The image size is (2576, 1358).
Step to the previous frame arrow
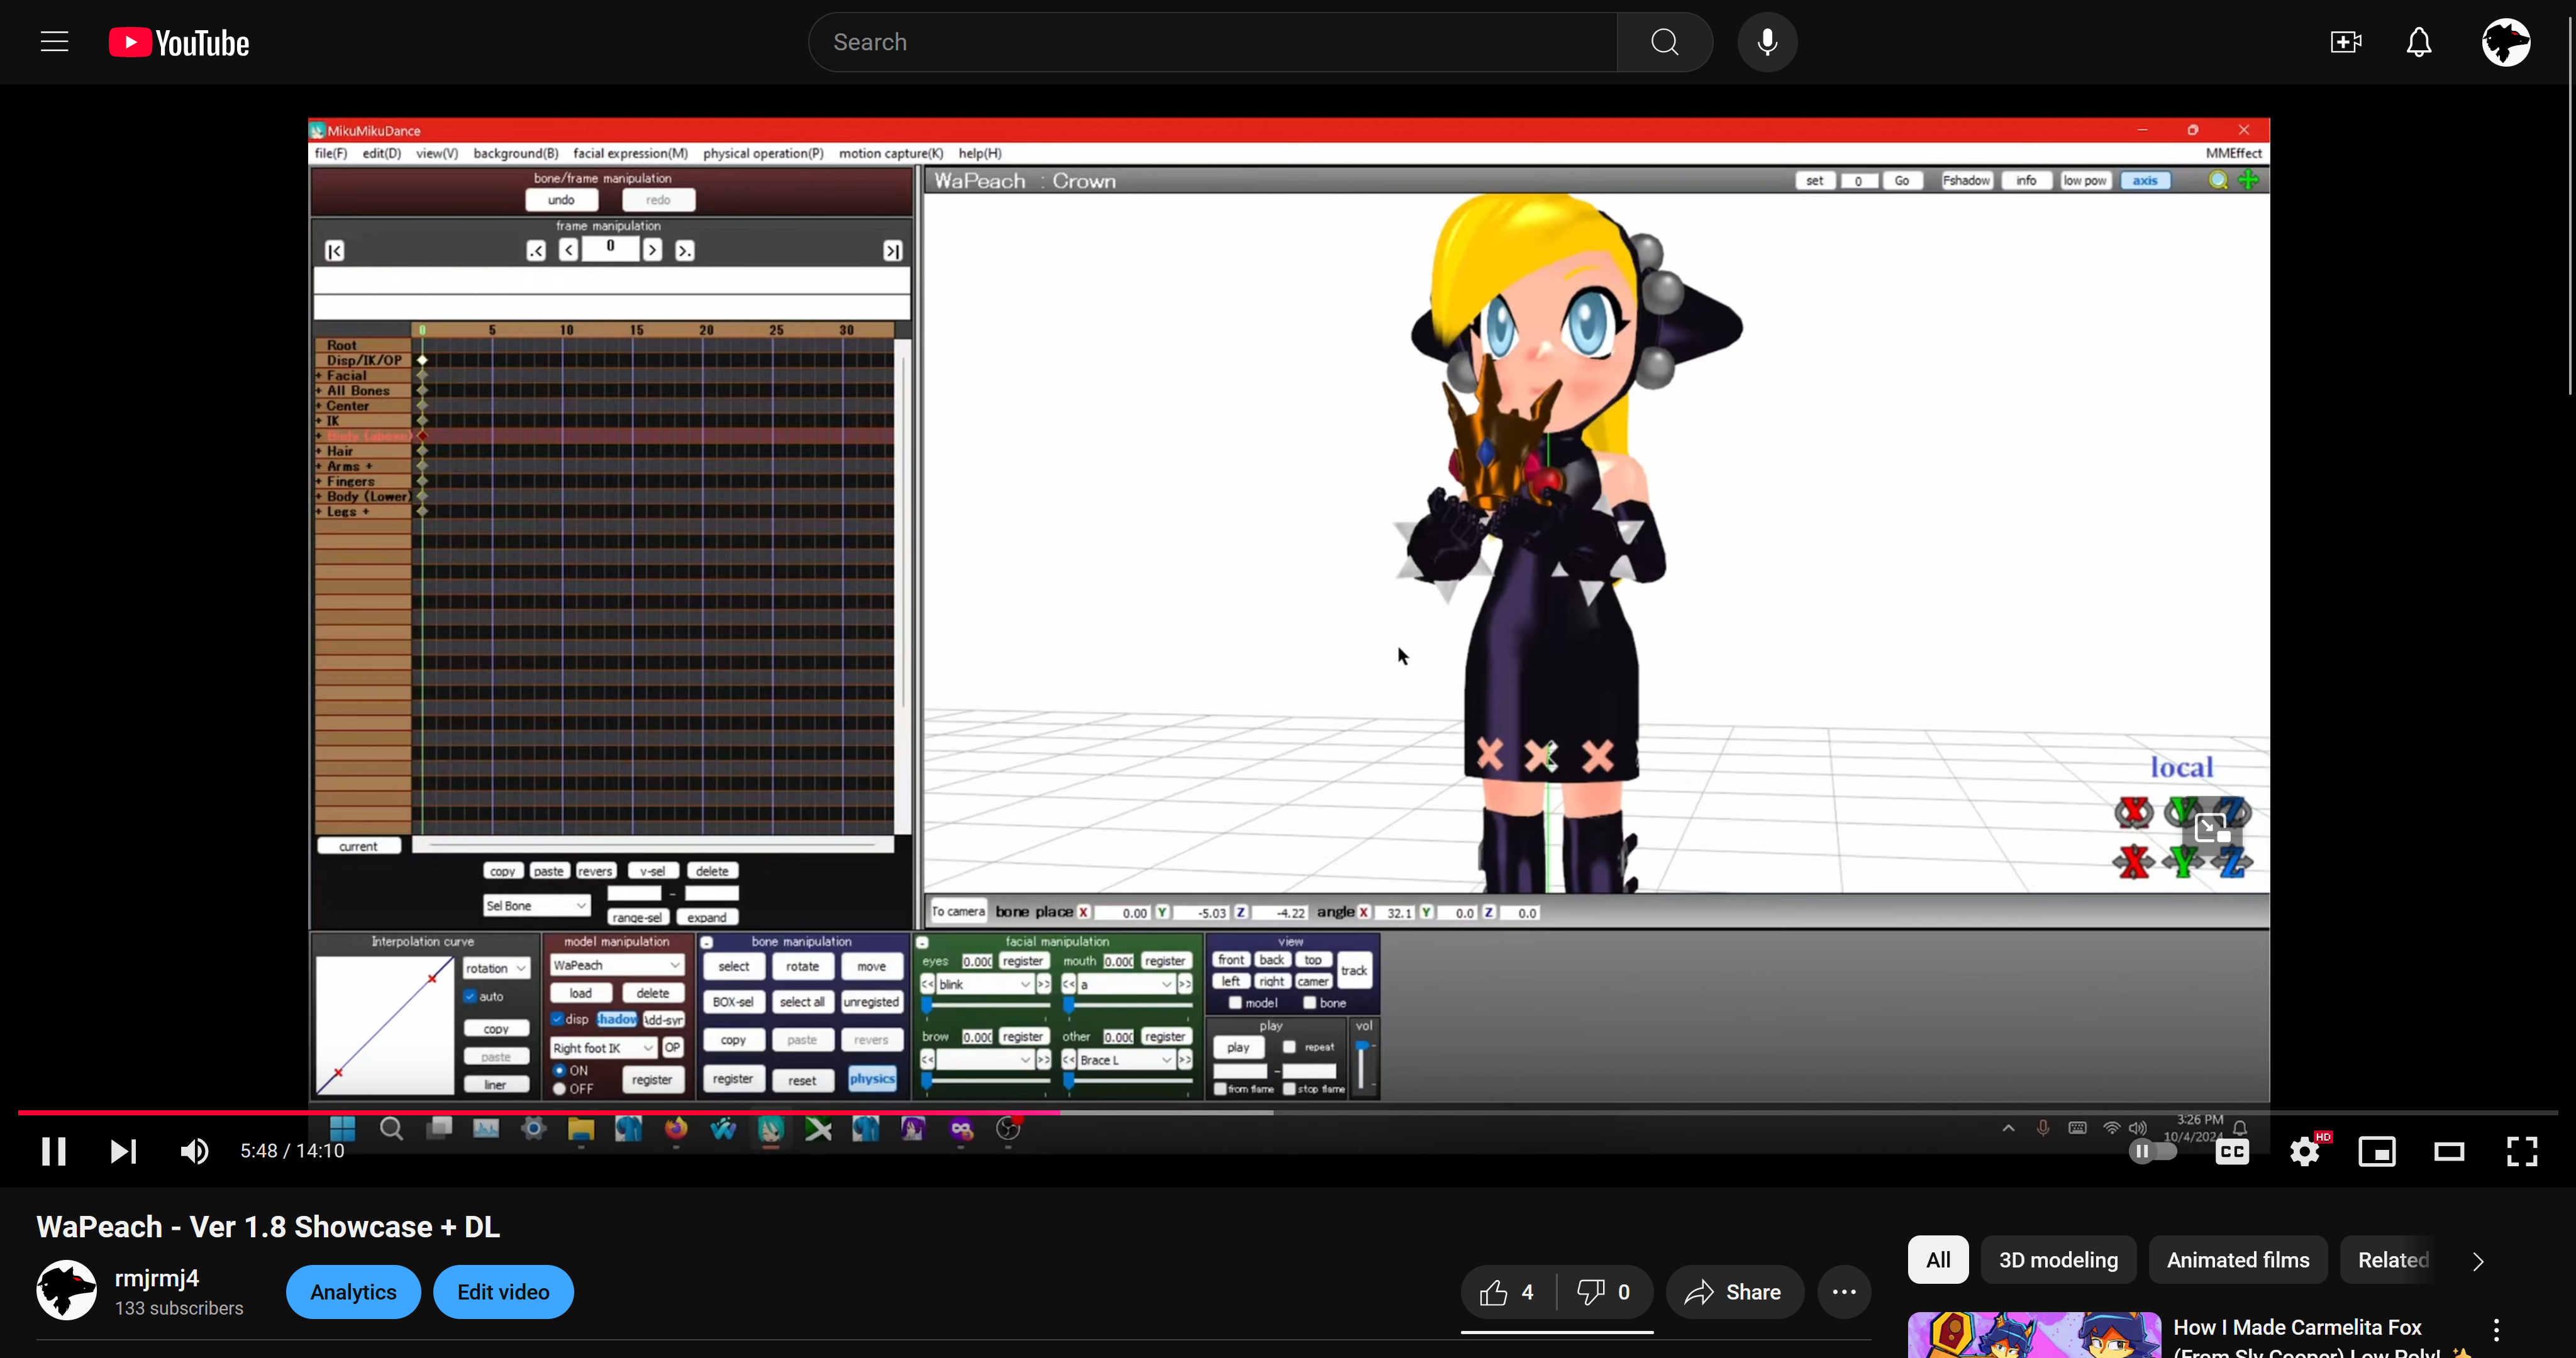point(568,250)
